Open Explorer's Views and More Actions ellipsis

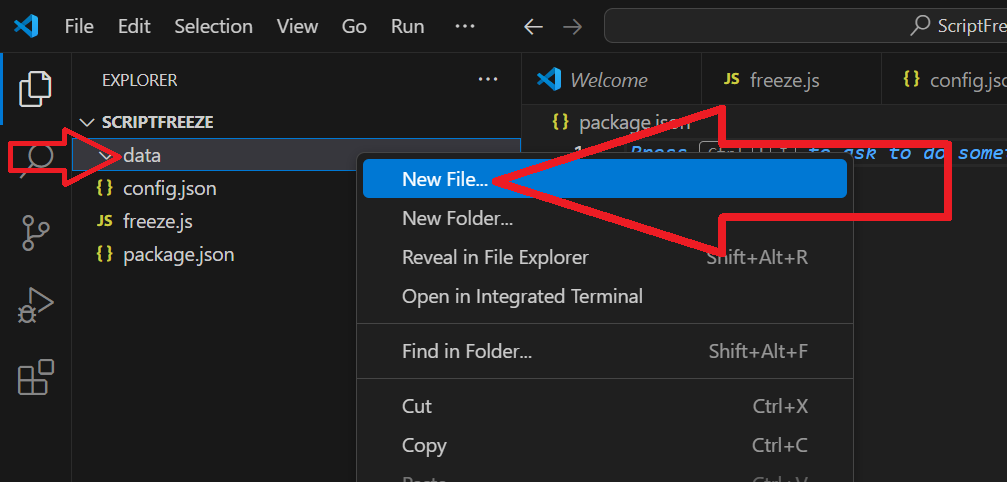(x=488, y=80)
